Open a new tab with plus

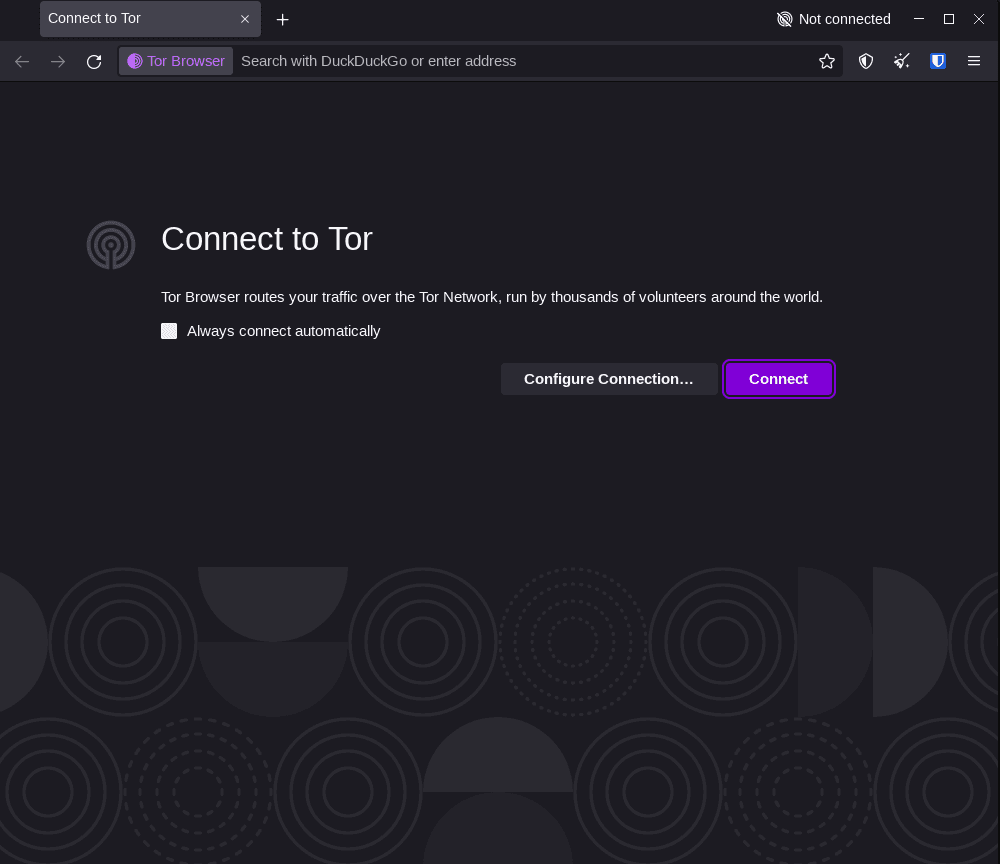[283, 20]
